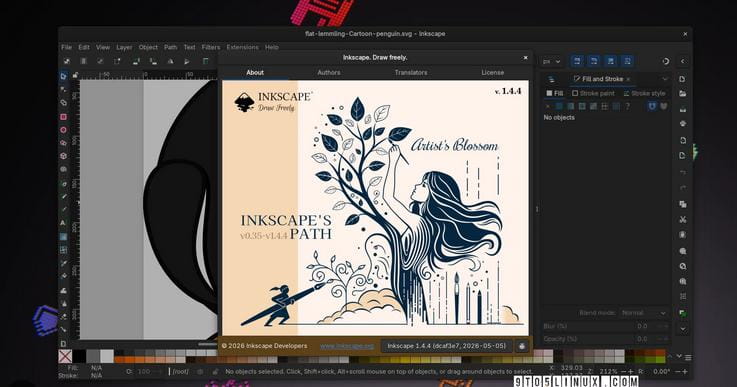Choose Radial gradient paint type
737x387 pixels.
tap(582, 107)
